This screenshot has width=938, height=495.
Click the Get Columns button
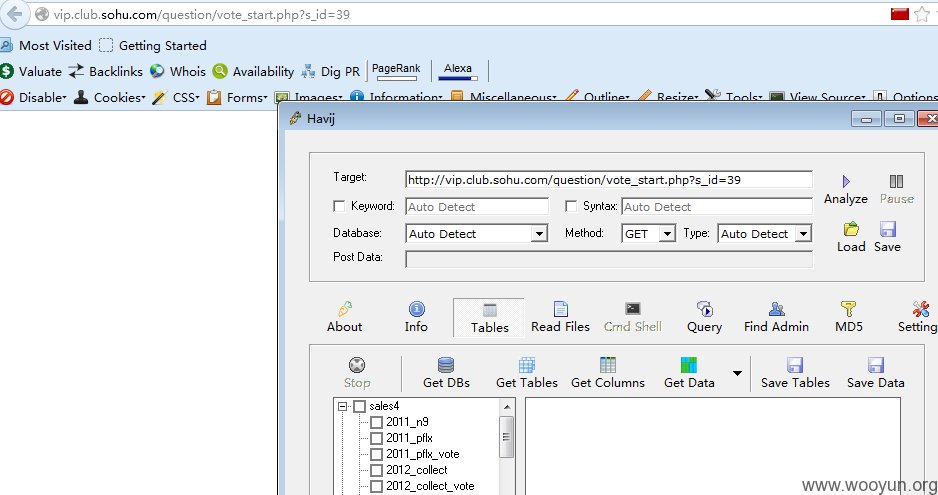pyautogui.click(x=608, y=373)
